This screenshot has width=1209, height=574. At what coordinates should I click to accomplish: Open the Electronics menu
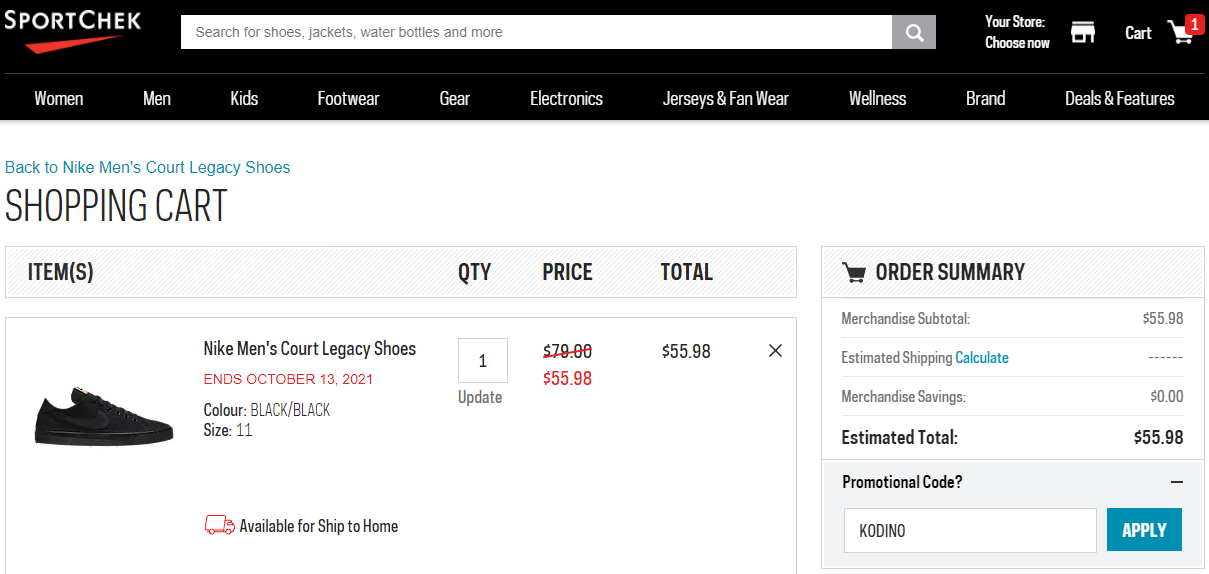[567, 98]
